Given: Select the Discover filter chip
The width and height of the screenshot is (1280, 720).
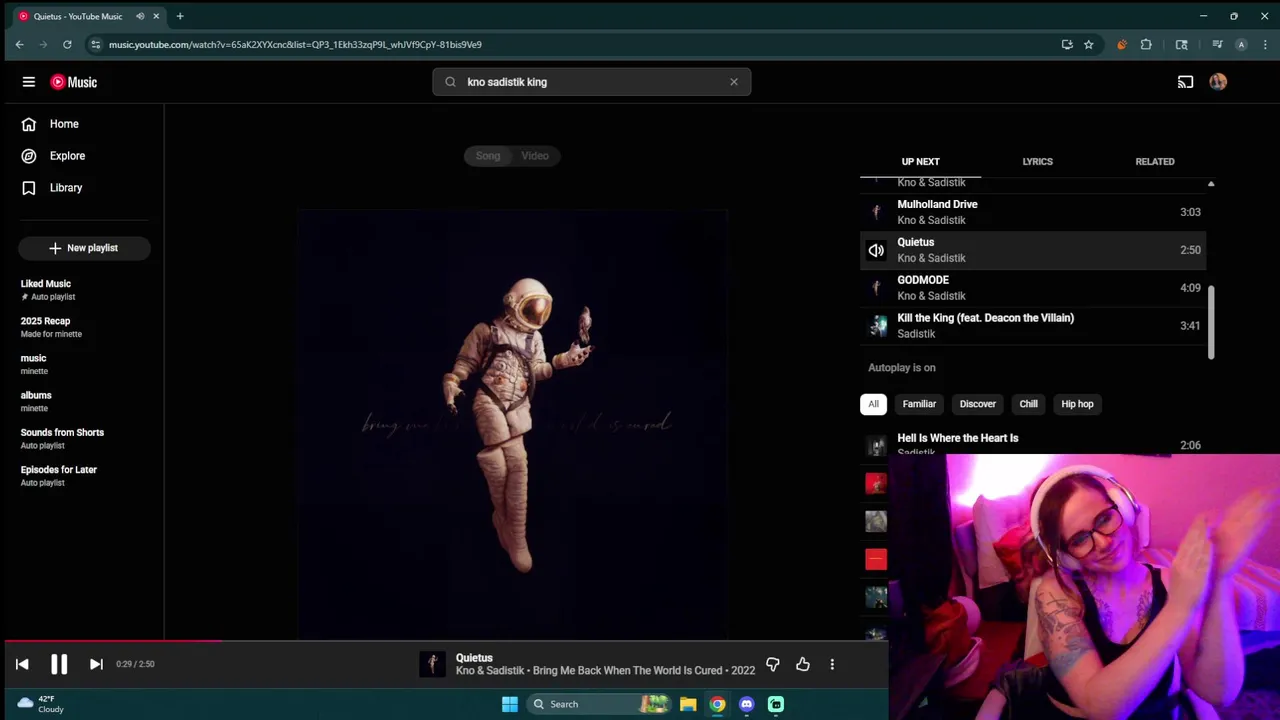Looking at the screenshot, I should 978,404.
